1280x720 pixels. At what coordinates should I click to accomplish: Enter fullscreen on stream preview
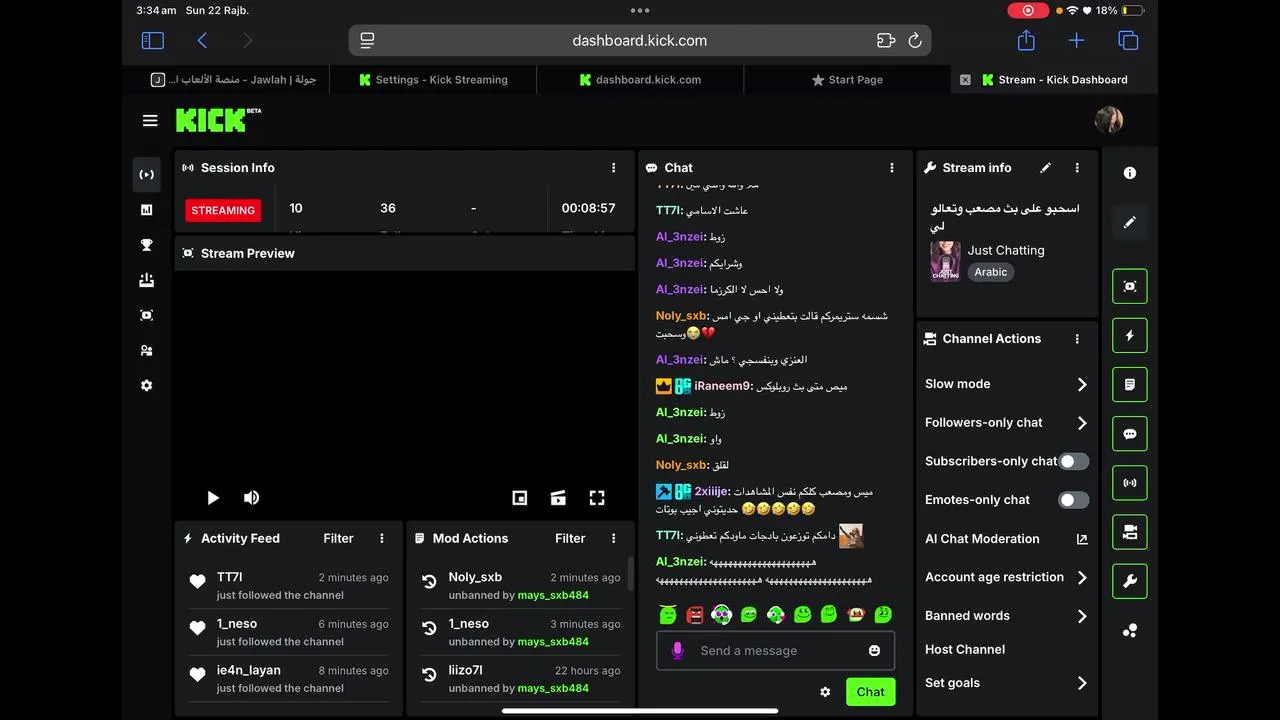[597, 498]
